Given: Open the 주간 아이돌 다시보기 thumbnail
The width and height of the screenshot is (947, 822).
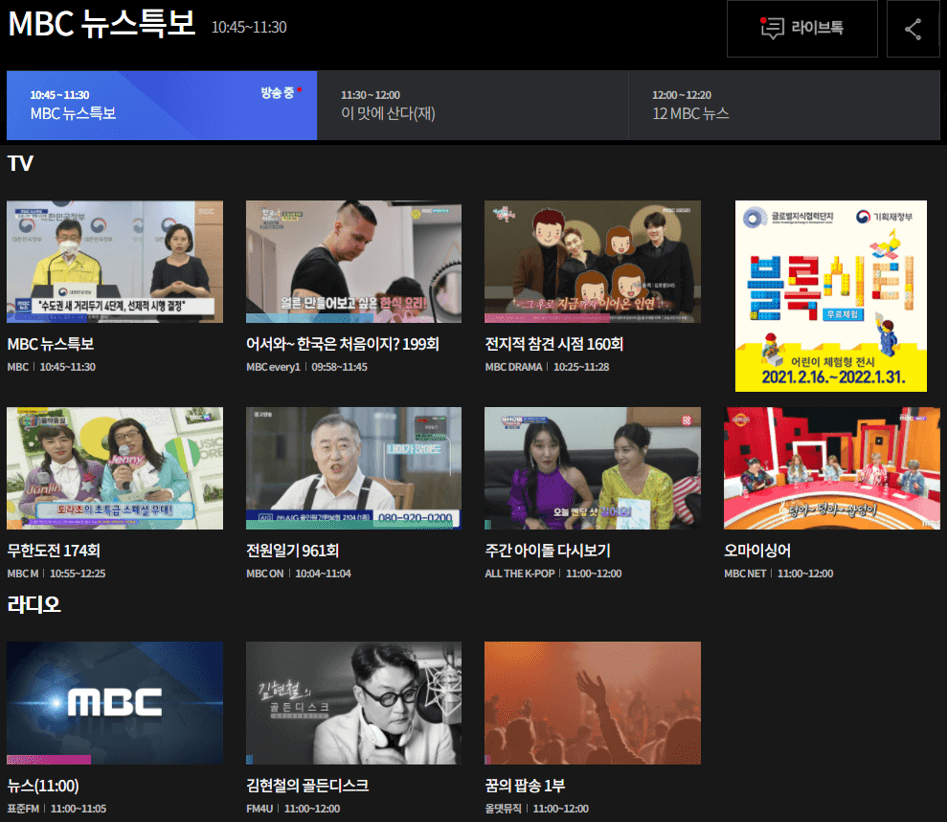Looking at the screenshot, I should click(x=591, y=467).
